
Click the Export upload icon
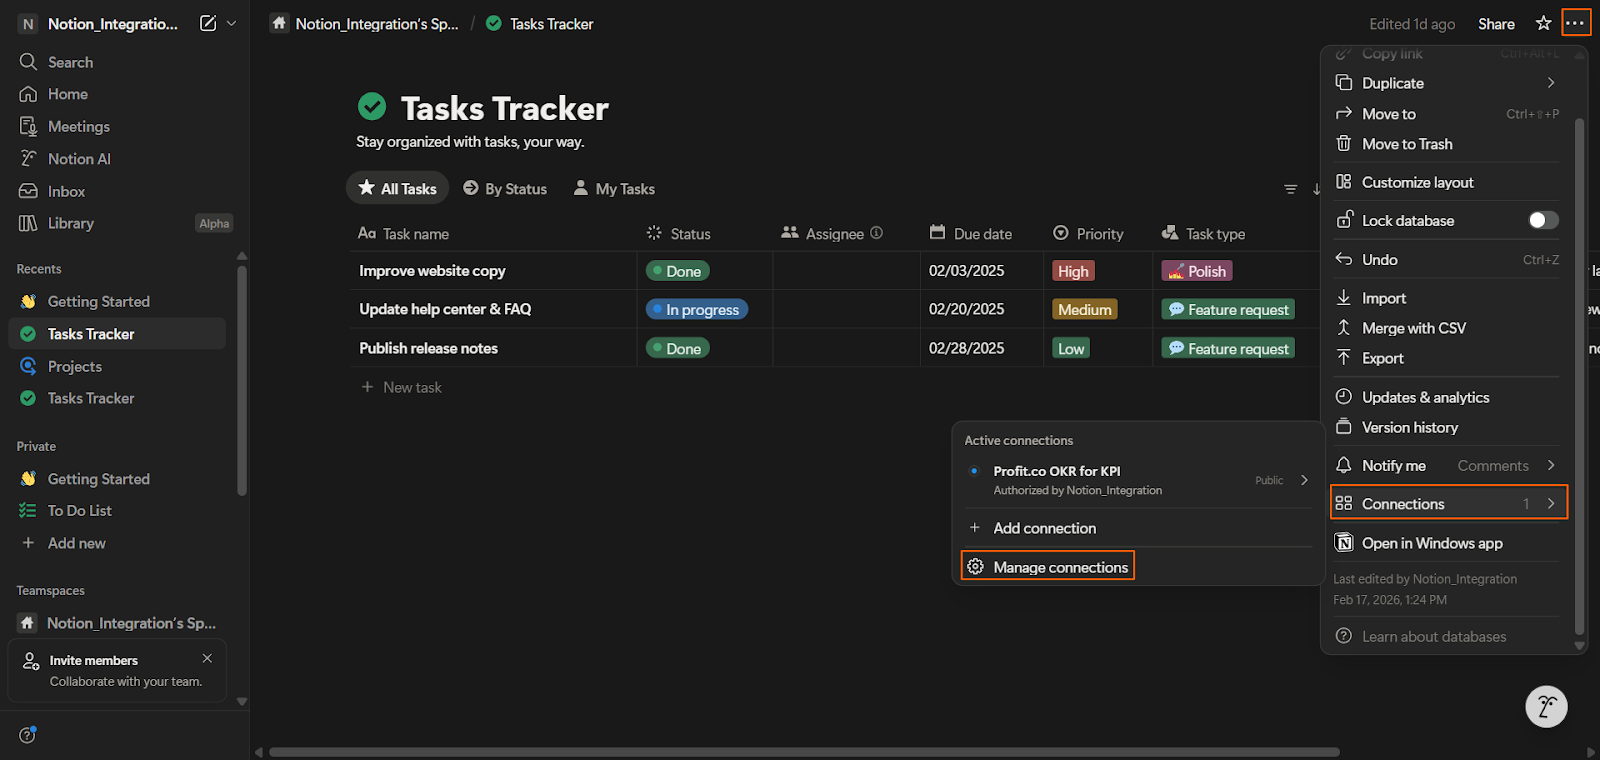1344,358
